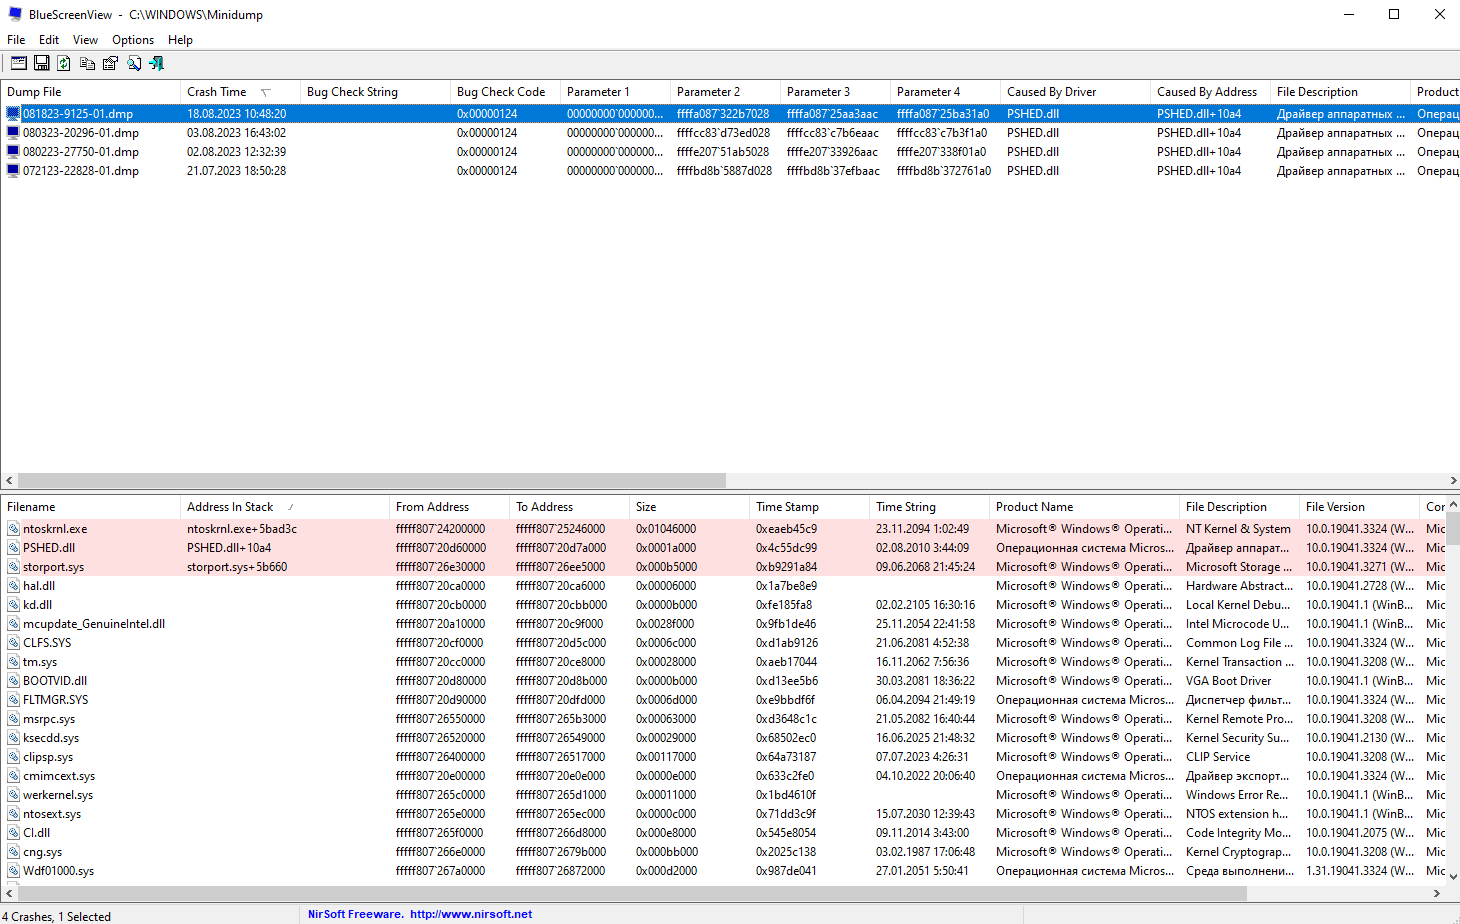Click the 0x00000124 code of first crash

coord(487,114)
